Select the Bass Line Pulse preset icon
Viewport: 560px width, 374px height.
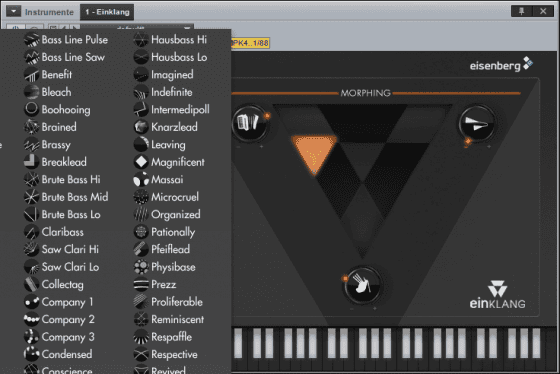tap(31, 40)
